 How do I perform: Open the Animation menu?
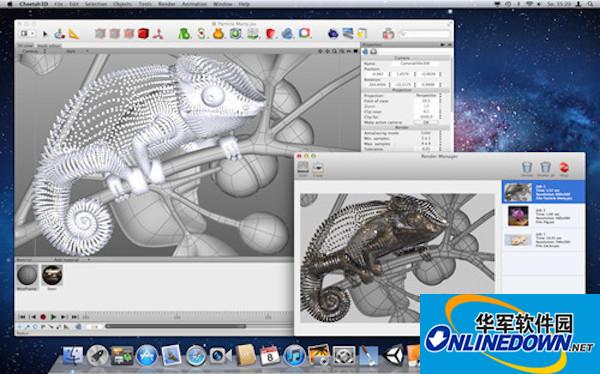click(194, 4)
